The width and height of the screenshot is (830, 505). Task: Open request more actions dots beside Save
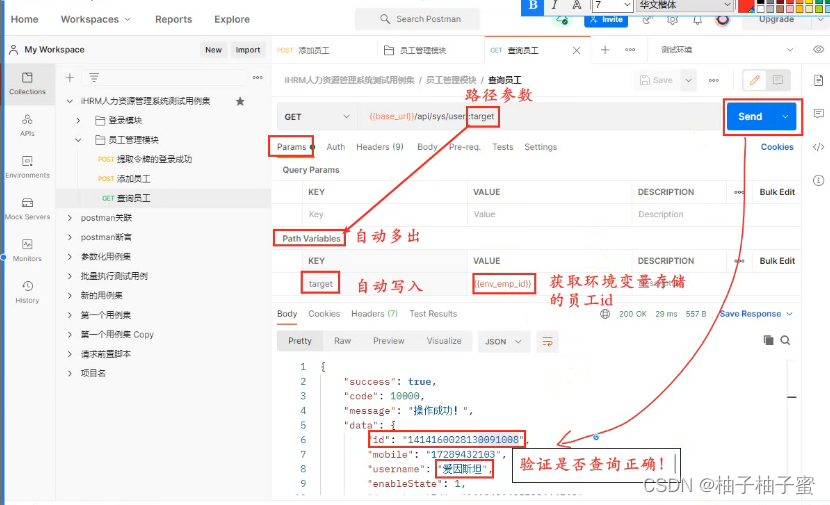pos(714,80)
